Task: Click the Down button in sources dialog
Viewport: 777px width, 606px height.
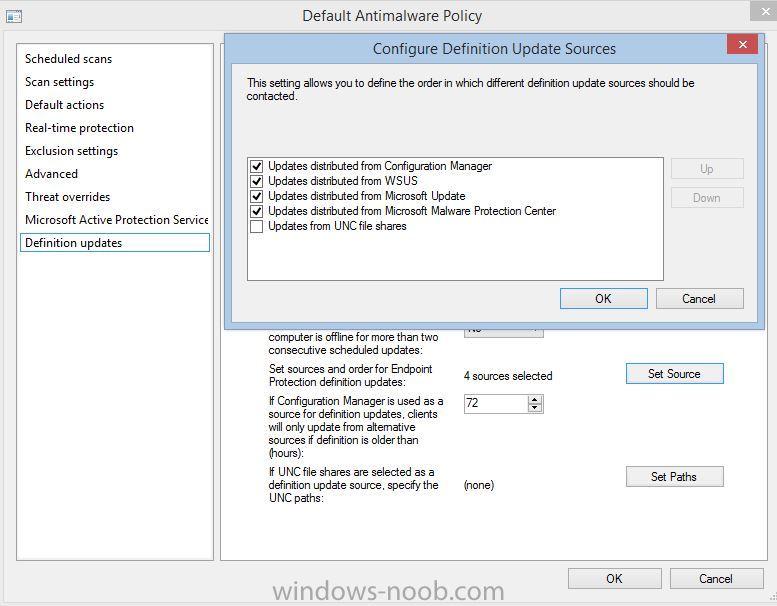Action: (x=707, y=198)
